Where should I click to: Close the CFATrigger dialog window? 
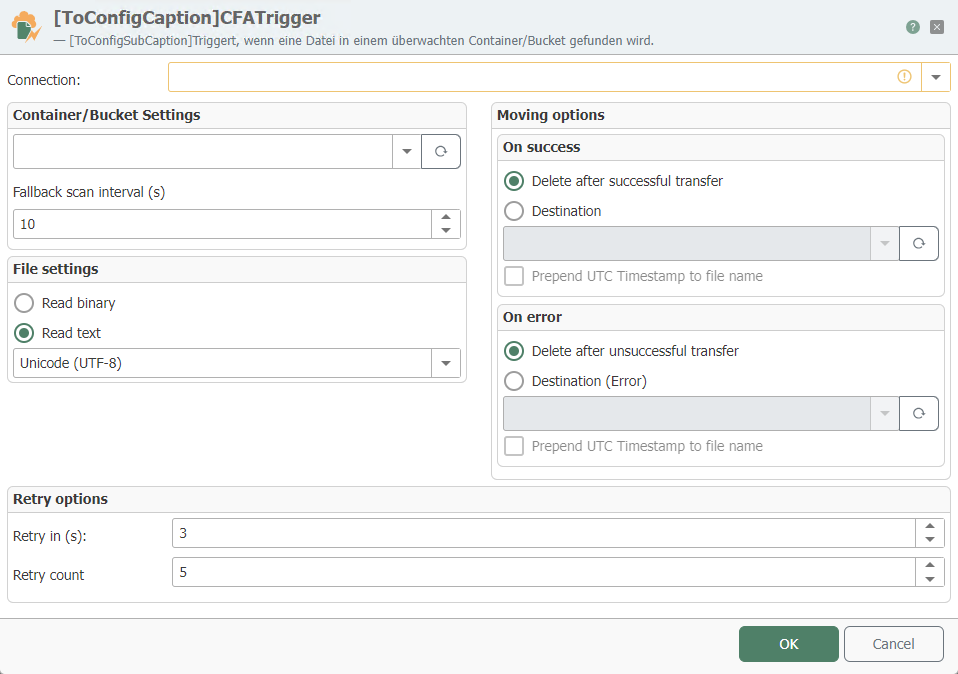(x=937, y=27)
